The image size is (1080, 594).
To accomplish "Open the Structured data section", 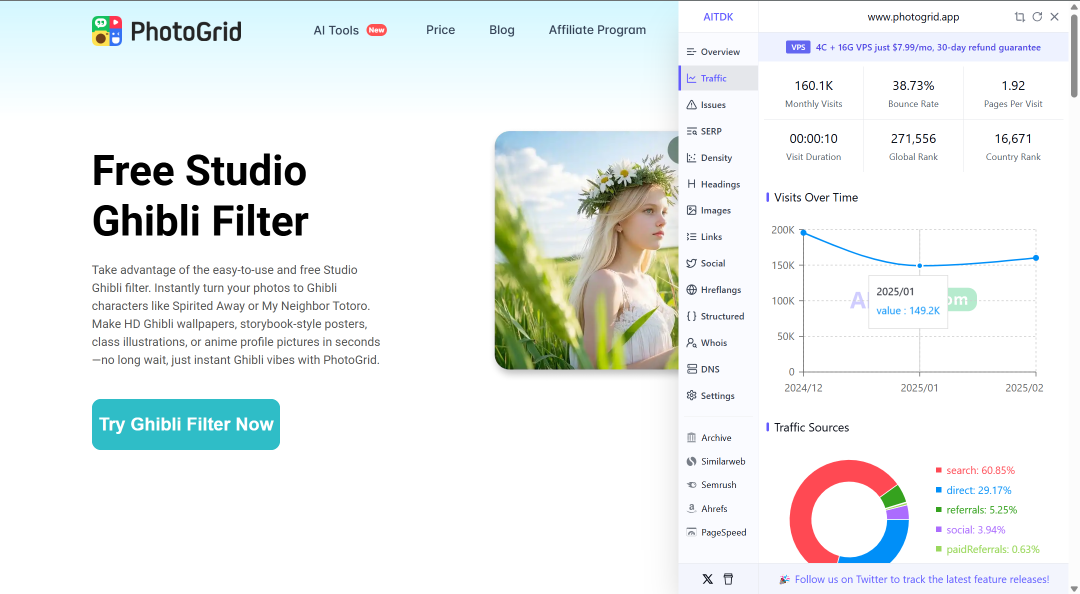I will coord(718,316).
